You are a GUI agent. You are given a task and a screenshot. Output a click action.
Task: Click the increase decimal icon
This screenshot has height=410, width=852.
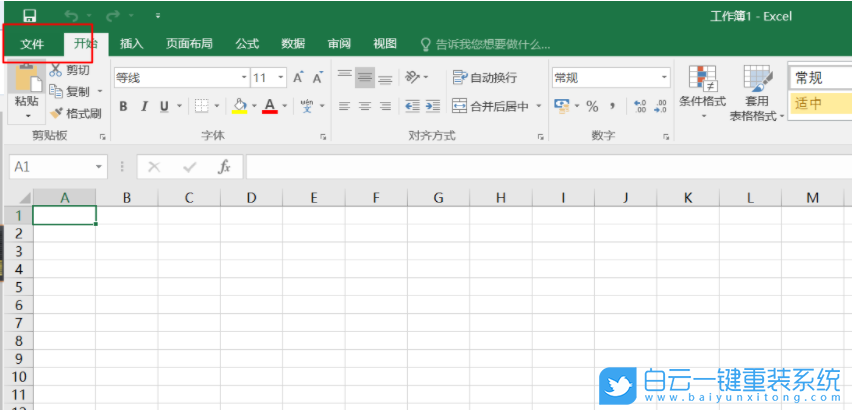pos(640,106)
